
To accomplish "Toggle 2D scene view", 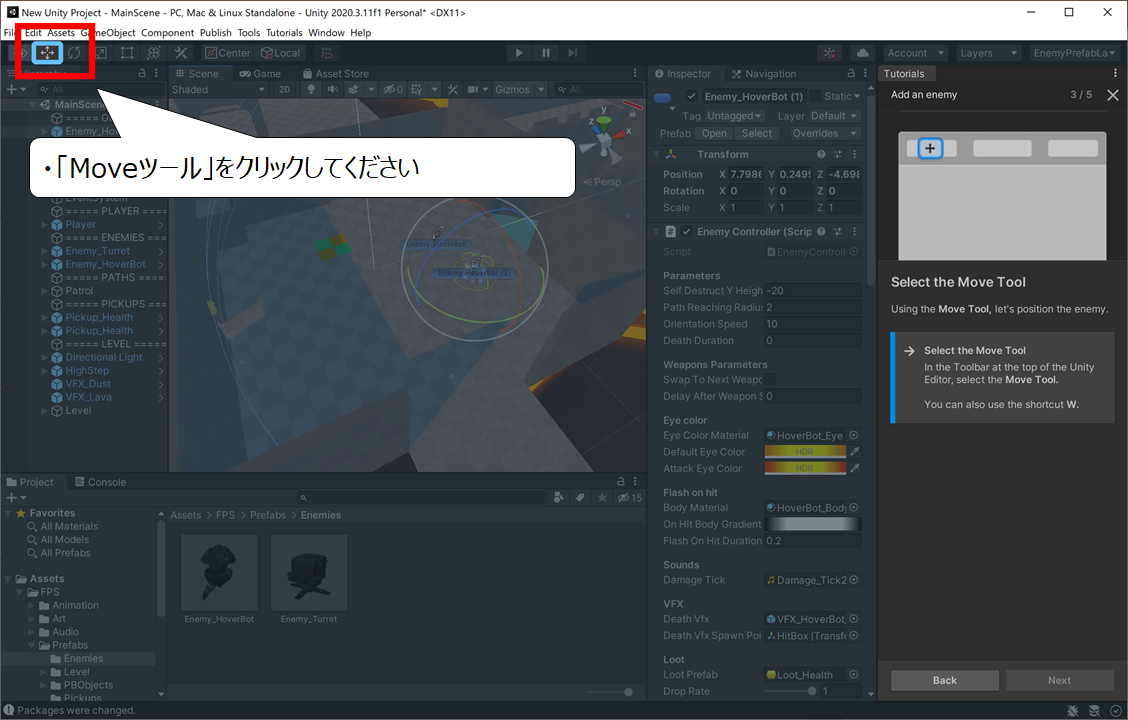I will 285,89.
